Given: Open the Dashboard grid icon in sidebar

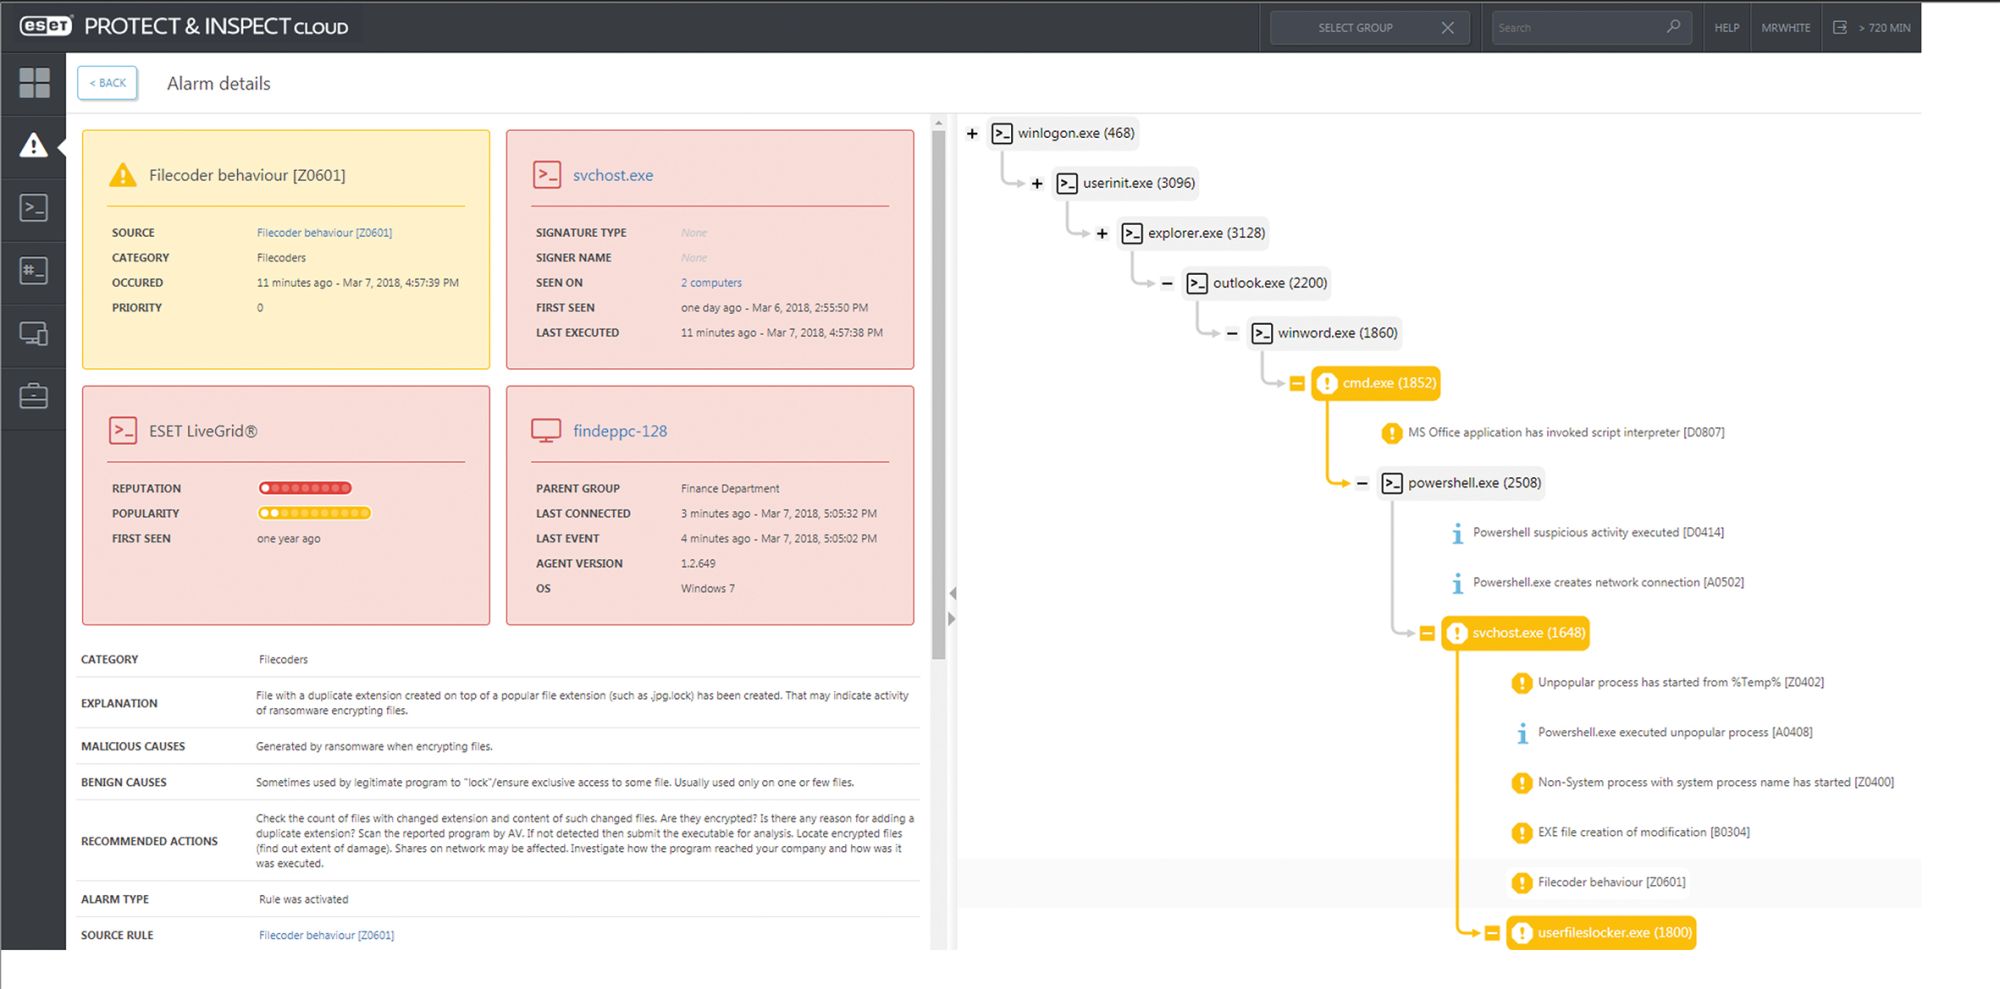Looking at the screenshot, I should (34, 83).
